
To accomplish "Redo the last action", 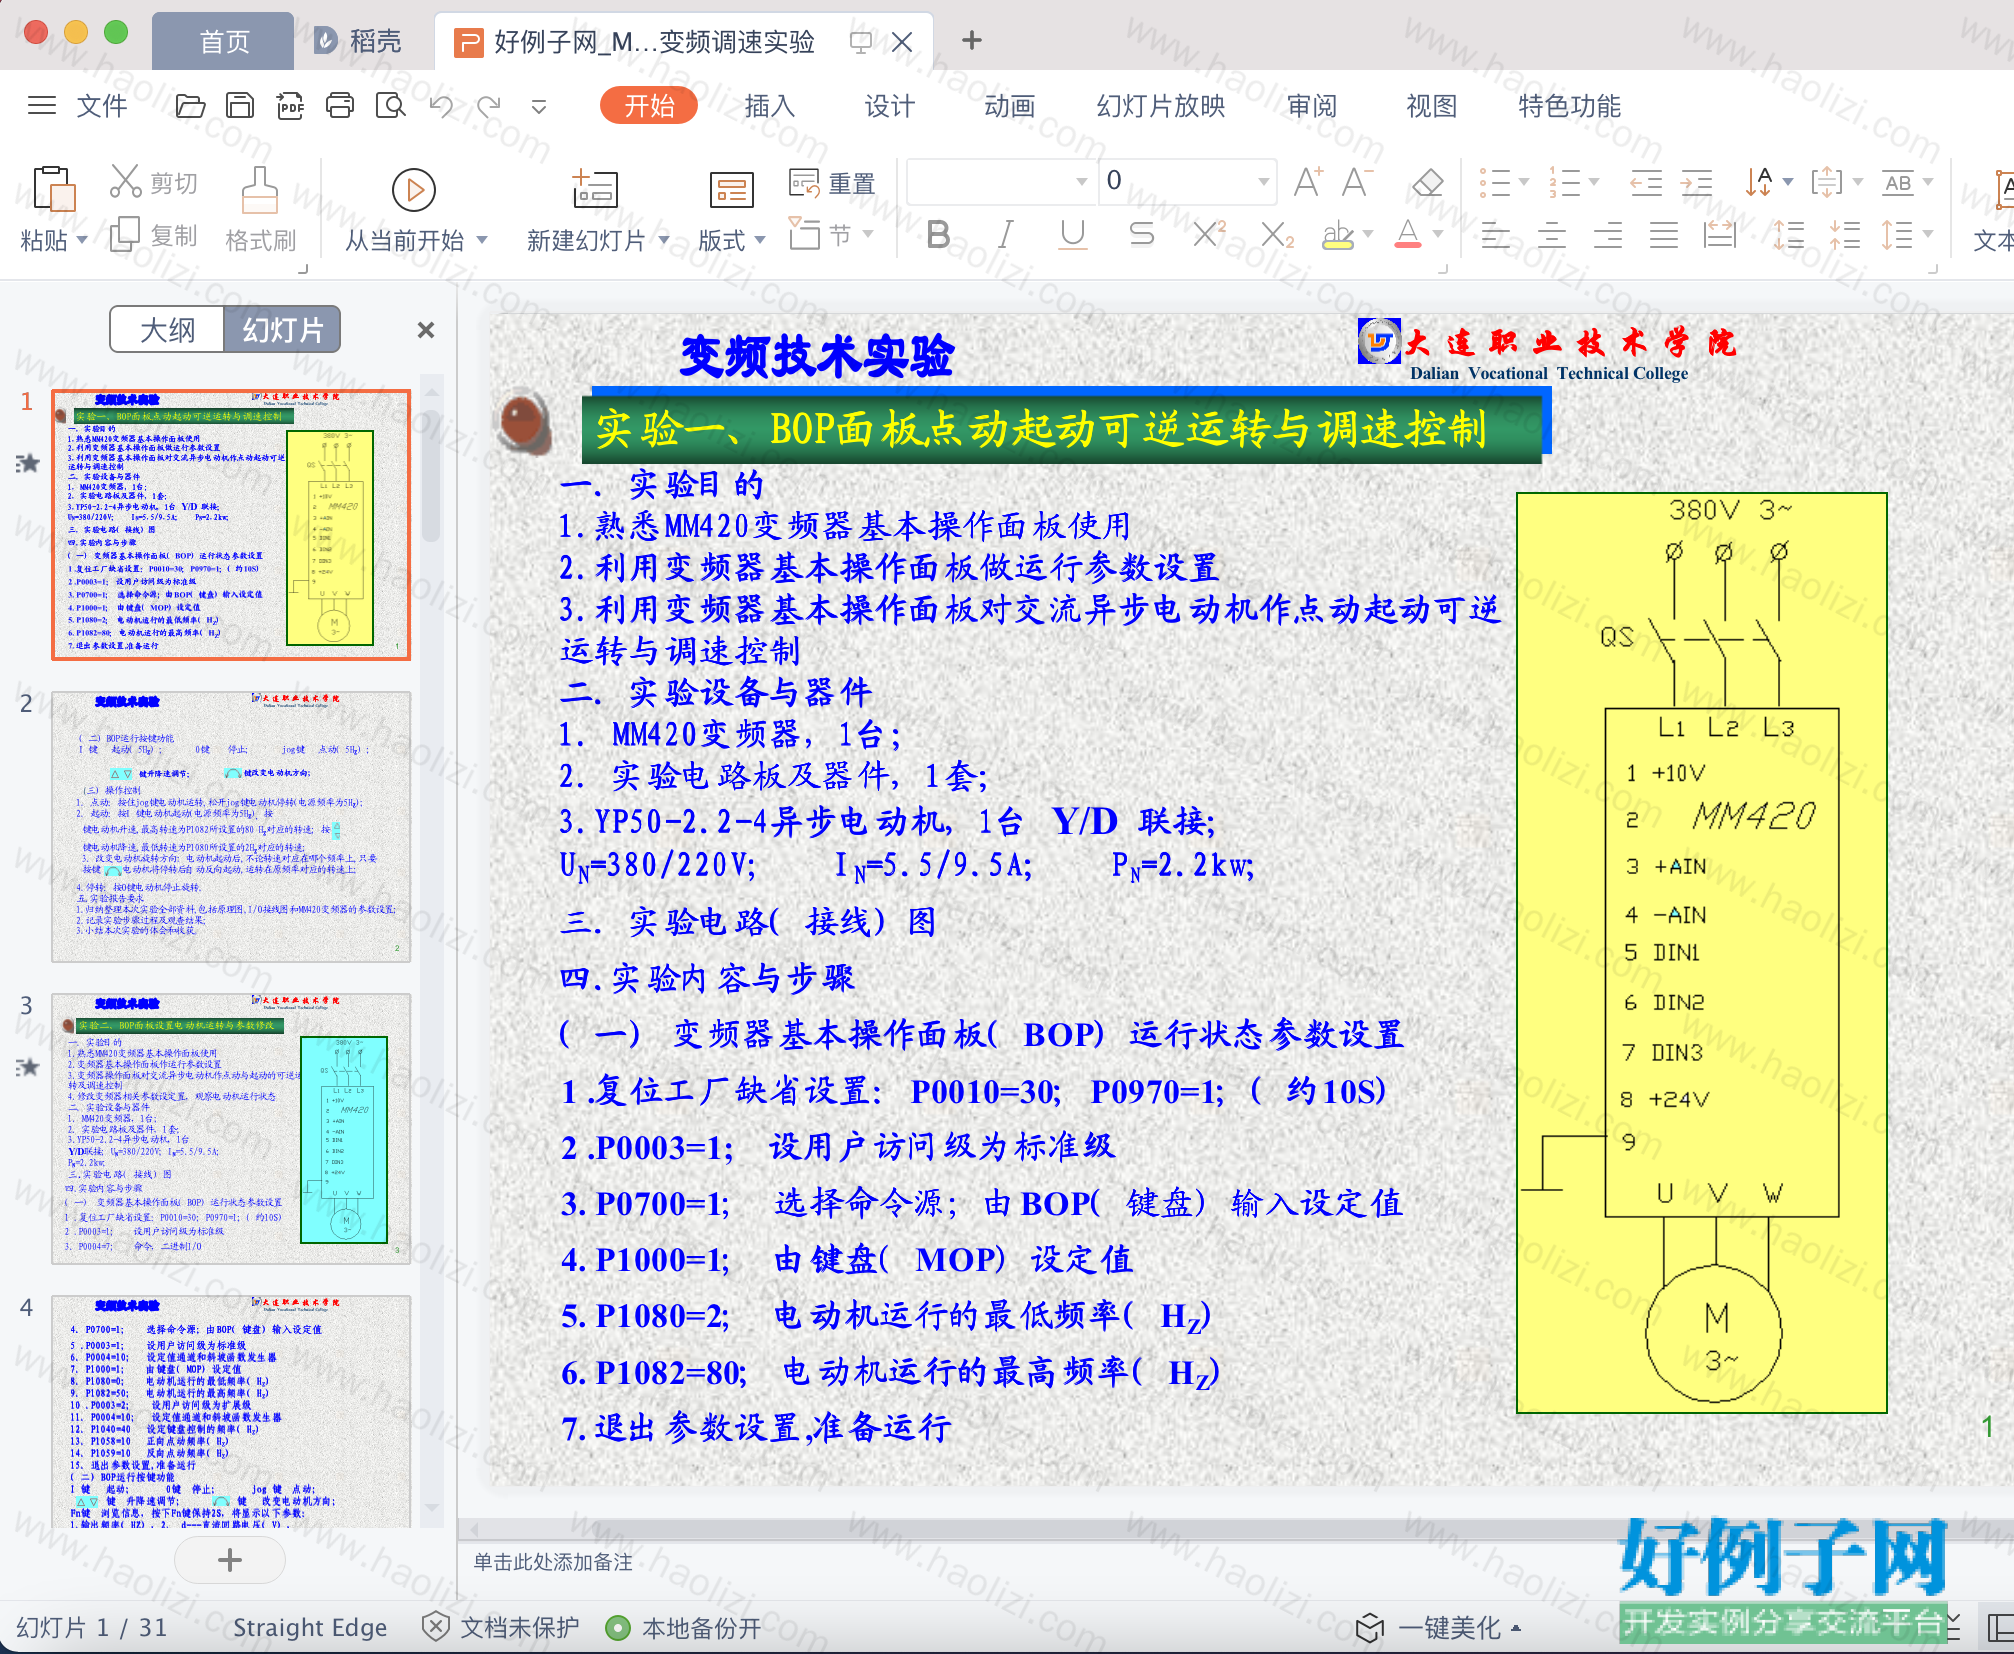I will (489, 105).
